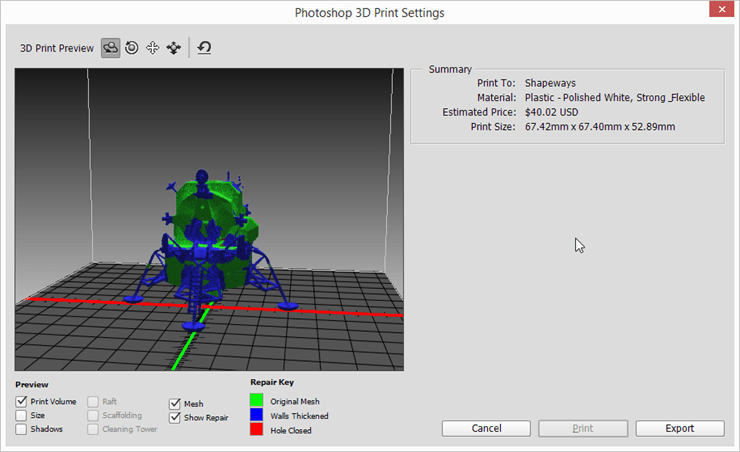Toggle the Raft checkbox
The height and width of the screenshot is (452, 740).
pyautogui.click(x=93, y=402)
